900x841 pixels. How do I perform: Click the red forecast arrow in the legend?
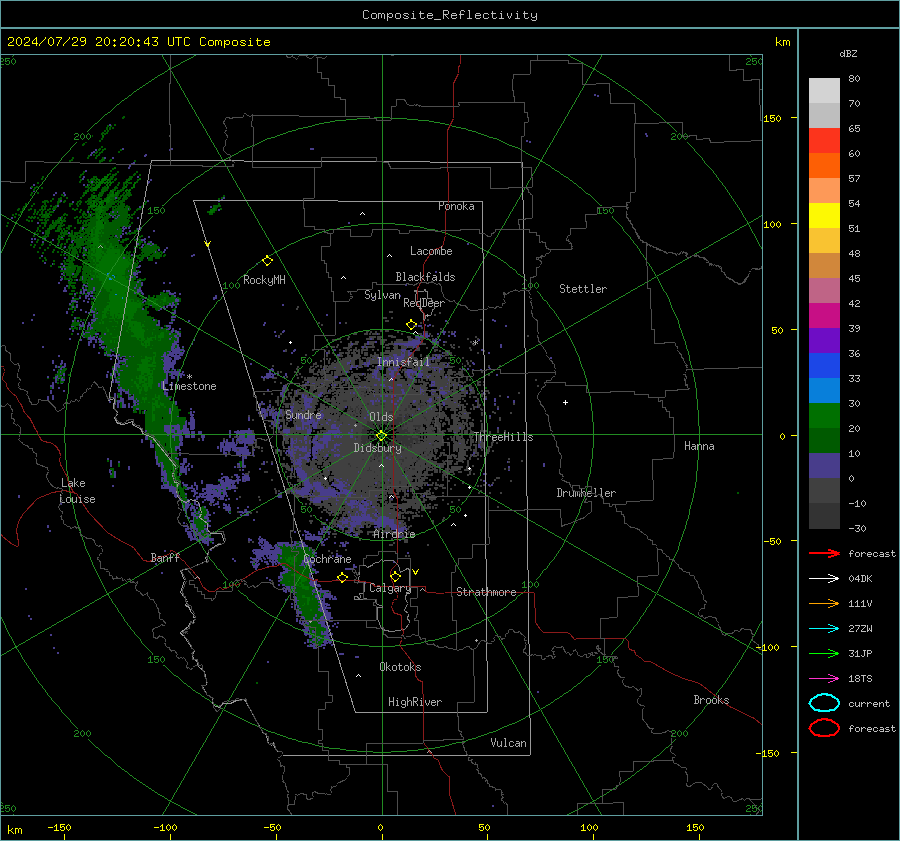click(824, 553)
